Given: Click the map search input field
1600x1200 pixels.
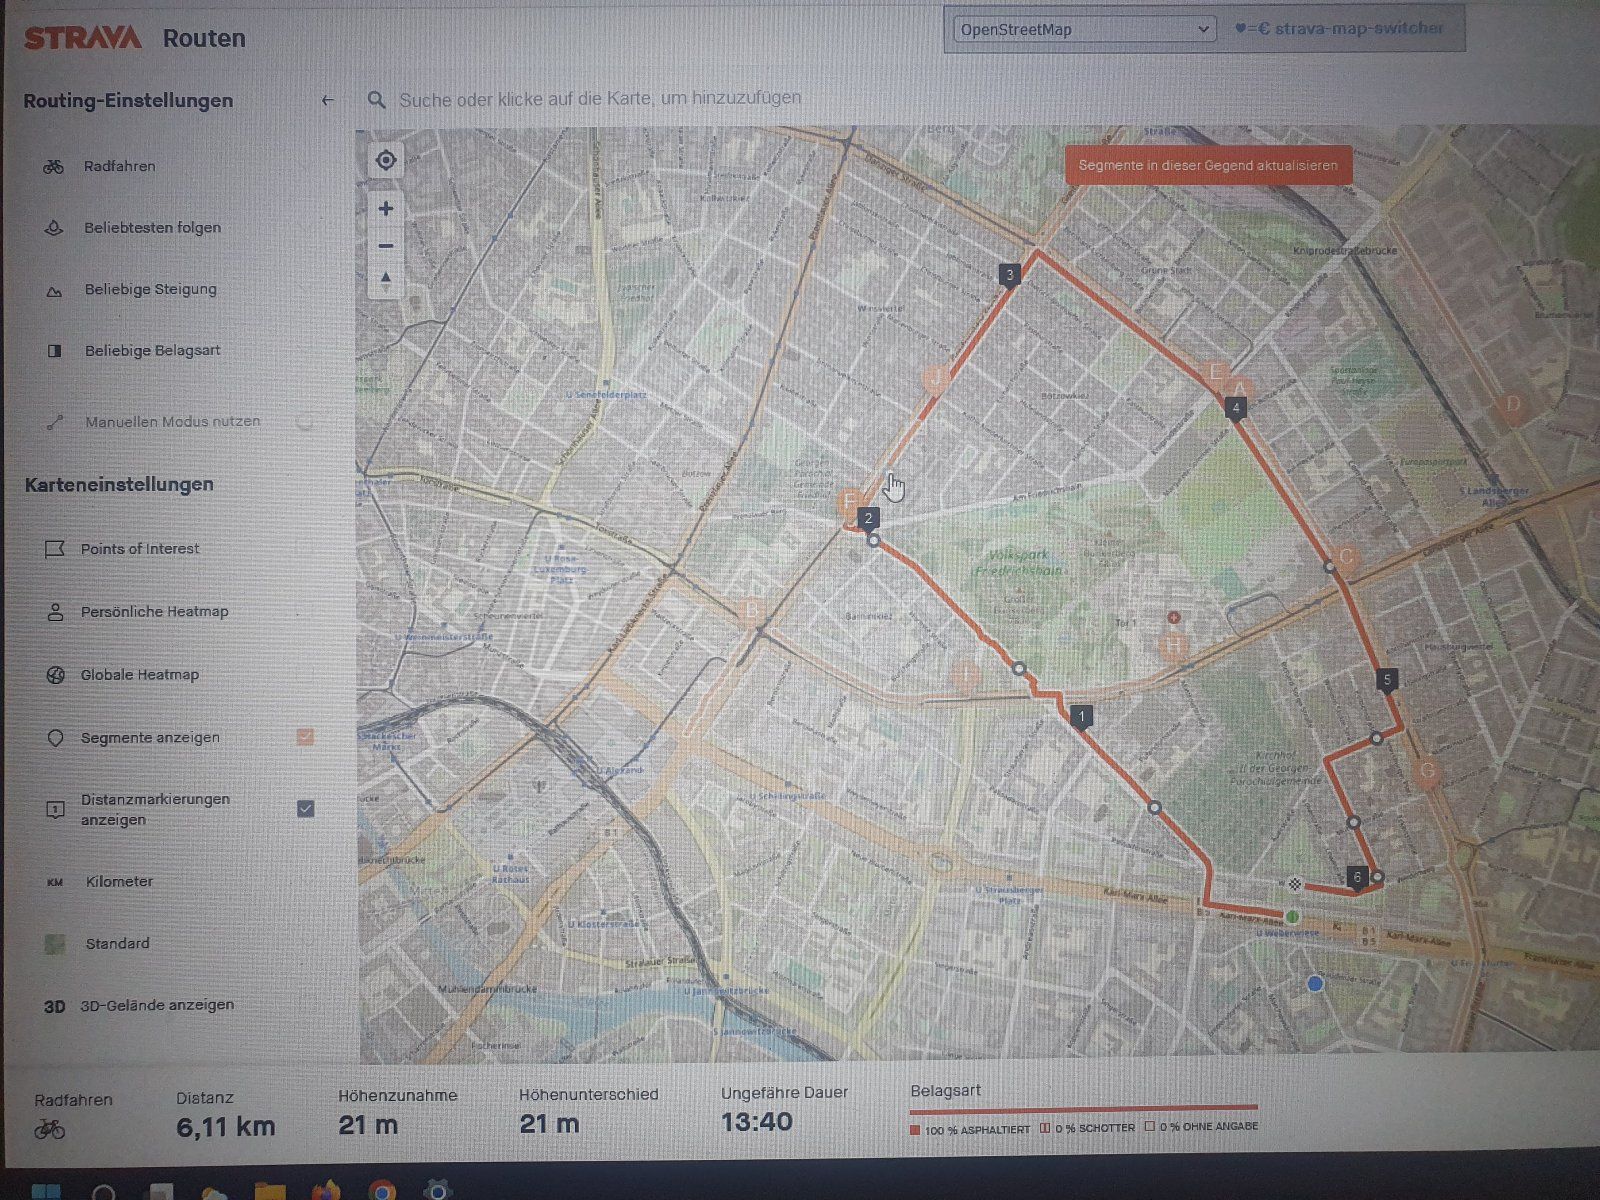Looking at the screenshot, I should pyautogui.click(x=600, y=99).
